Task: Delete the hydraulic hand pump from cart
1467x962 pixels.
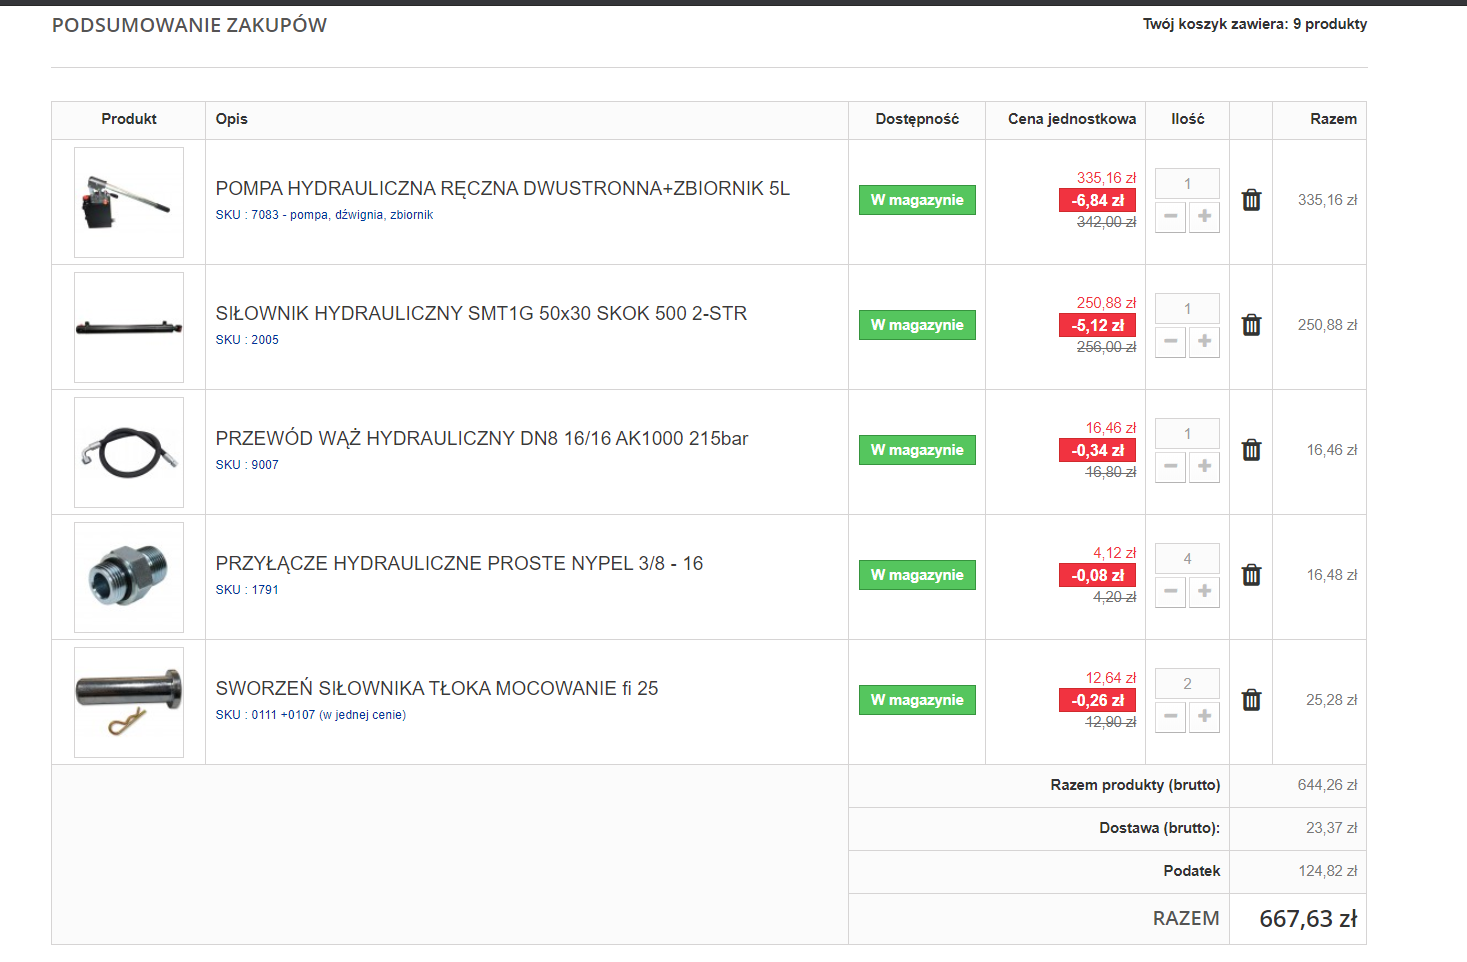Action: 1251,200
